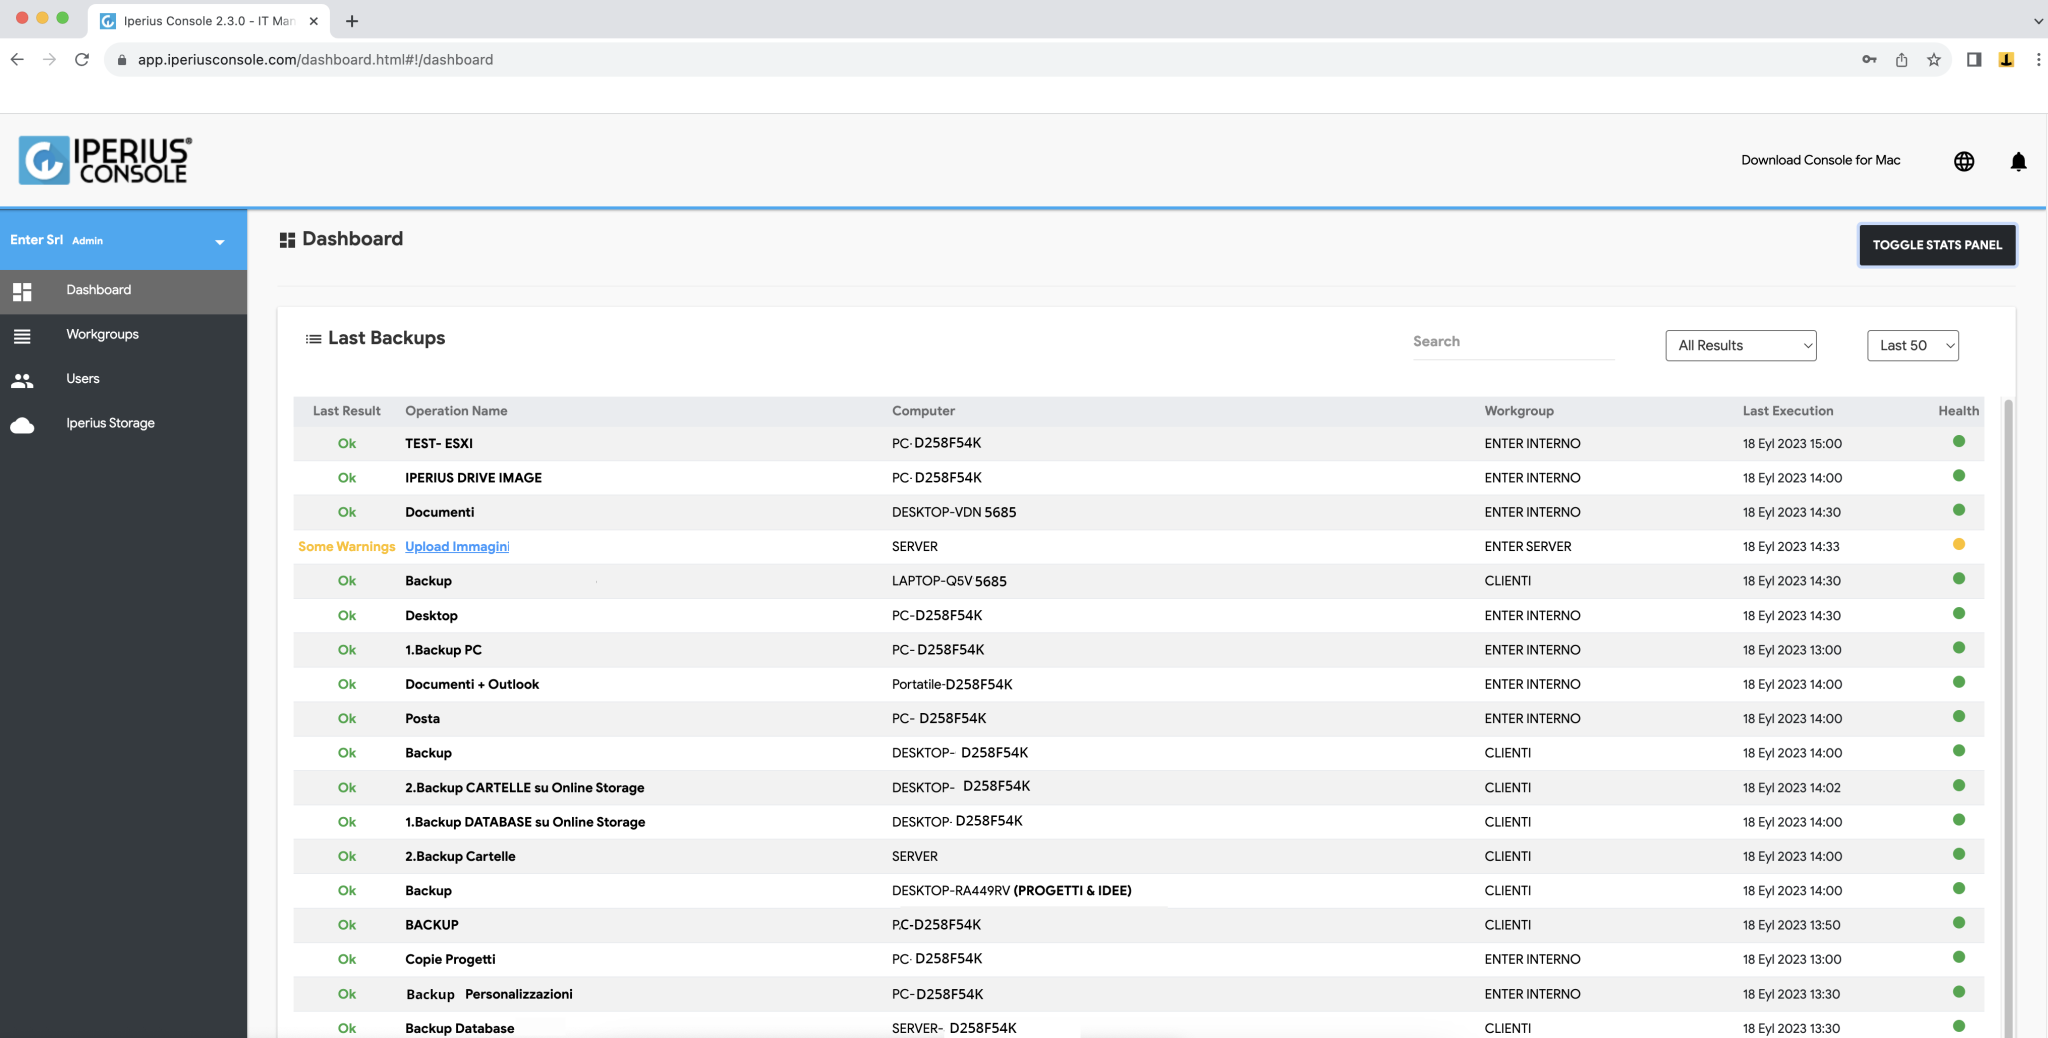
Task: Open the notifications bell
Action: pos(2018,161)
